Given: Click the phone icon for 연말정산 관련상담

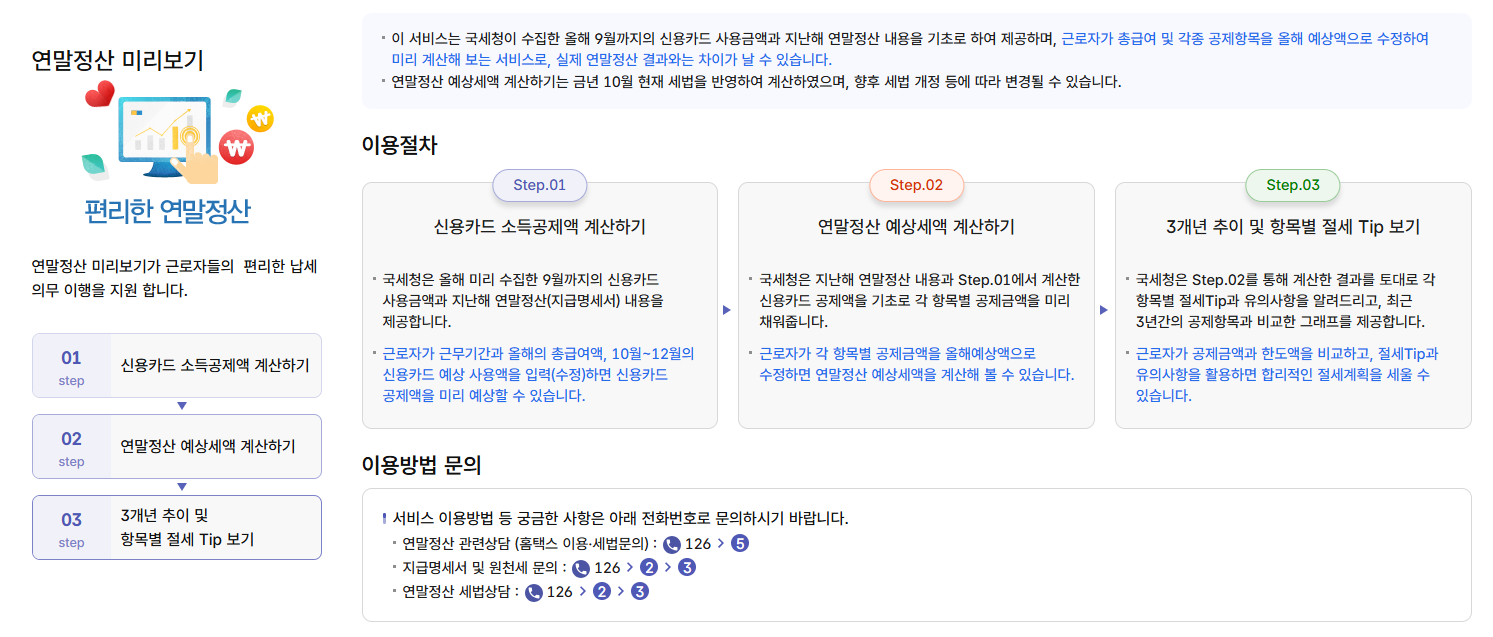Looking at the screenshot, I should (x=672, y=545).
